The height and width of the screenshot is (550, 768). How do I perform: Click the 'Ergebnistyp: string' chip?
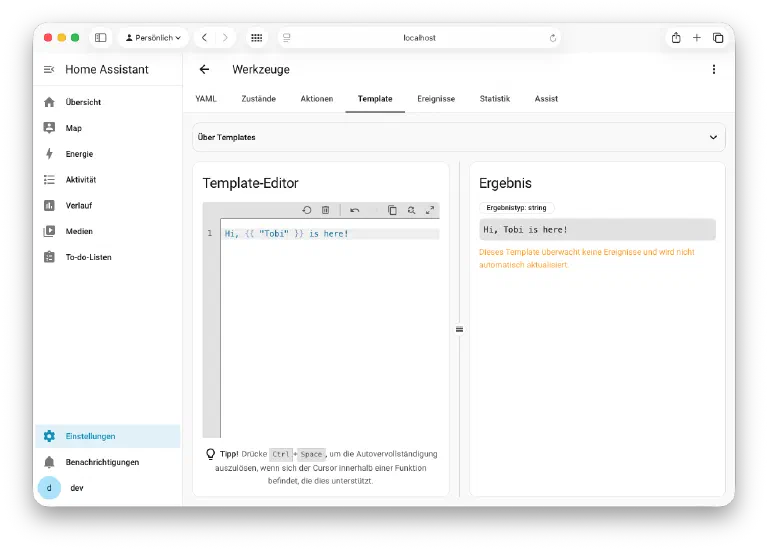coord(516,208)
